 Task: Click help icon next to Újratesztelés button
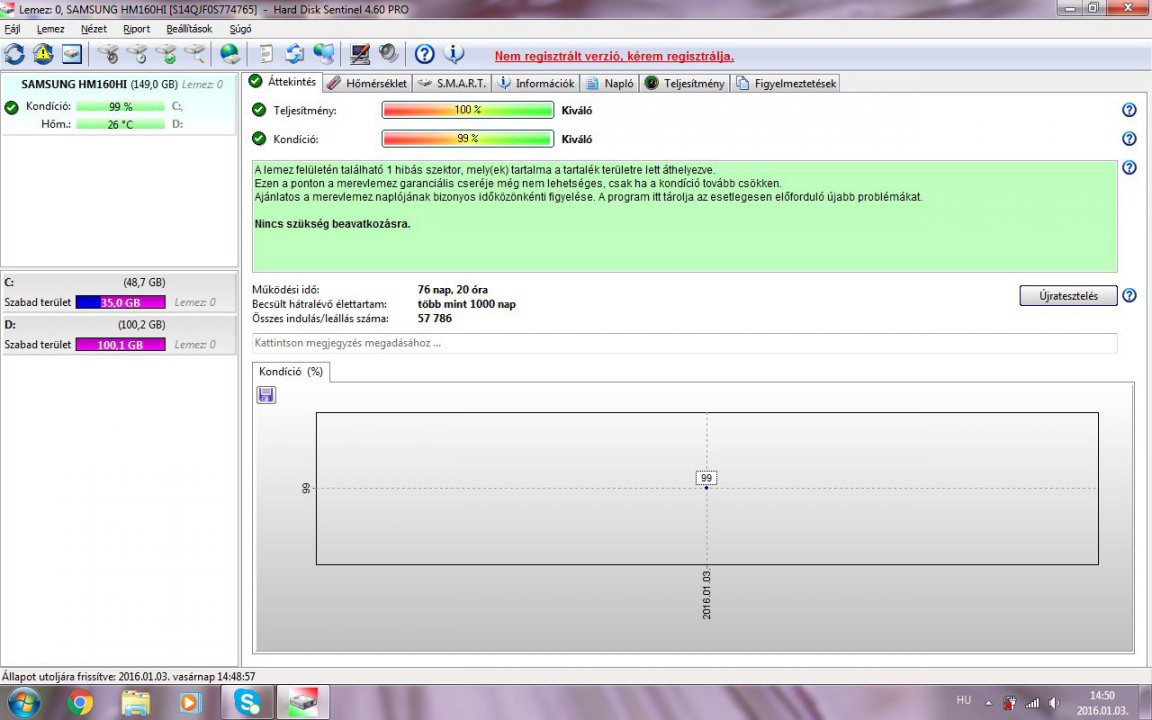coord(1129,295)
